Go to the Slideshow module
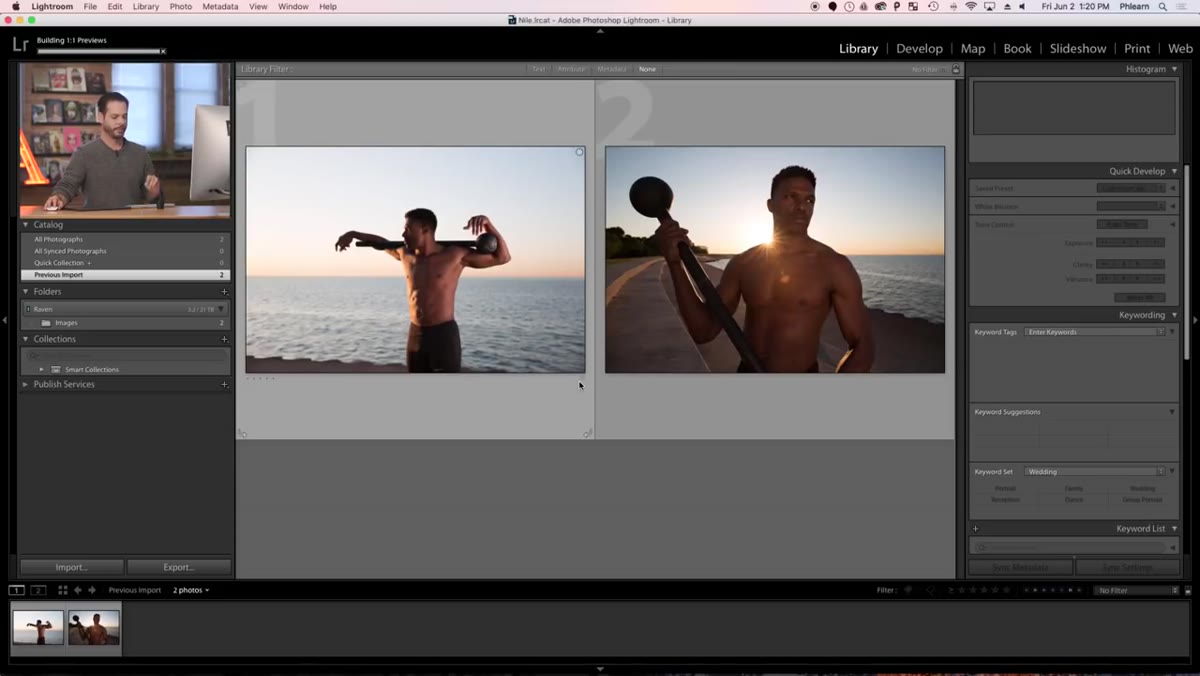 1078,48
